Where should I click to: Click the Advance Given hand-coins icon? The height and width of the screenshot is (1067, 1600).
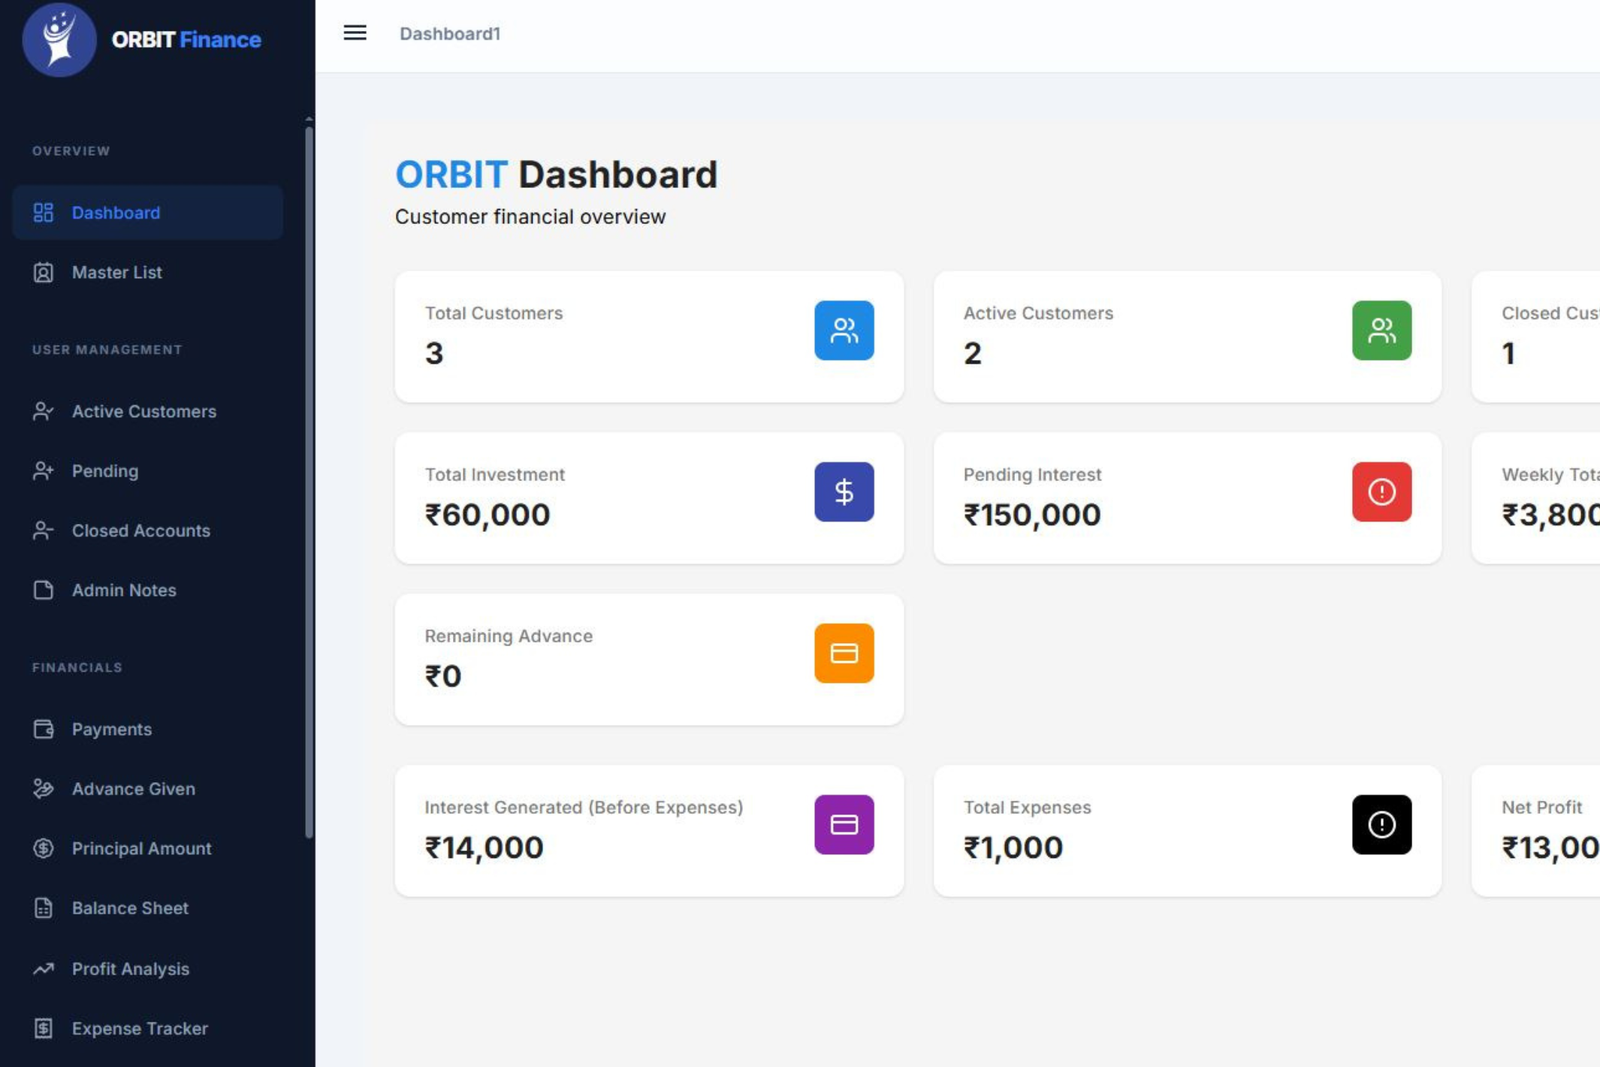[x=43, y=789]
